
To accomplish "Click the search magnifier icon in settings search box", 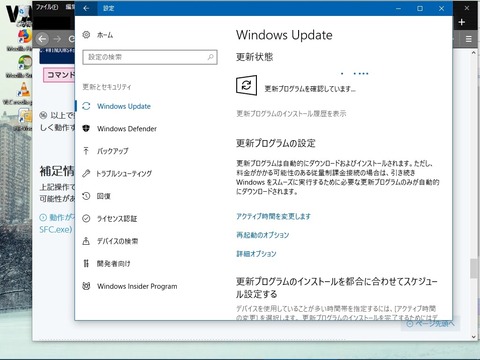I will (211, 57).
